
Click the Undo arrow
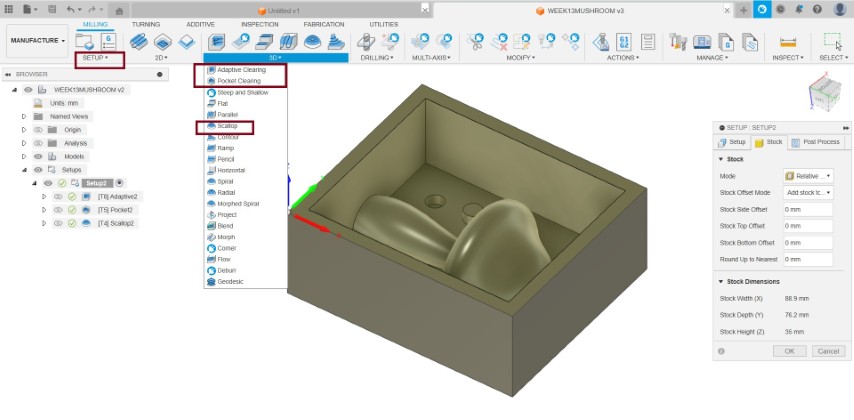pos(70,9)
